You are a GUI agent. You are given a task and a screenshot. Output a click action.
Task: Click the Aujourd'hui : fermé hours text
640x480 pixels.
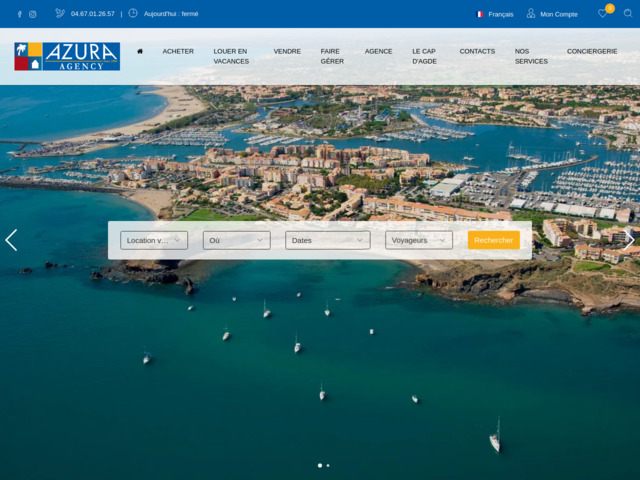click(171, 14)
